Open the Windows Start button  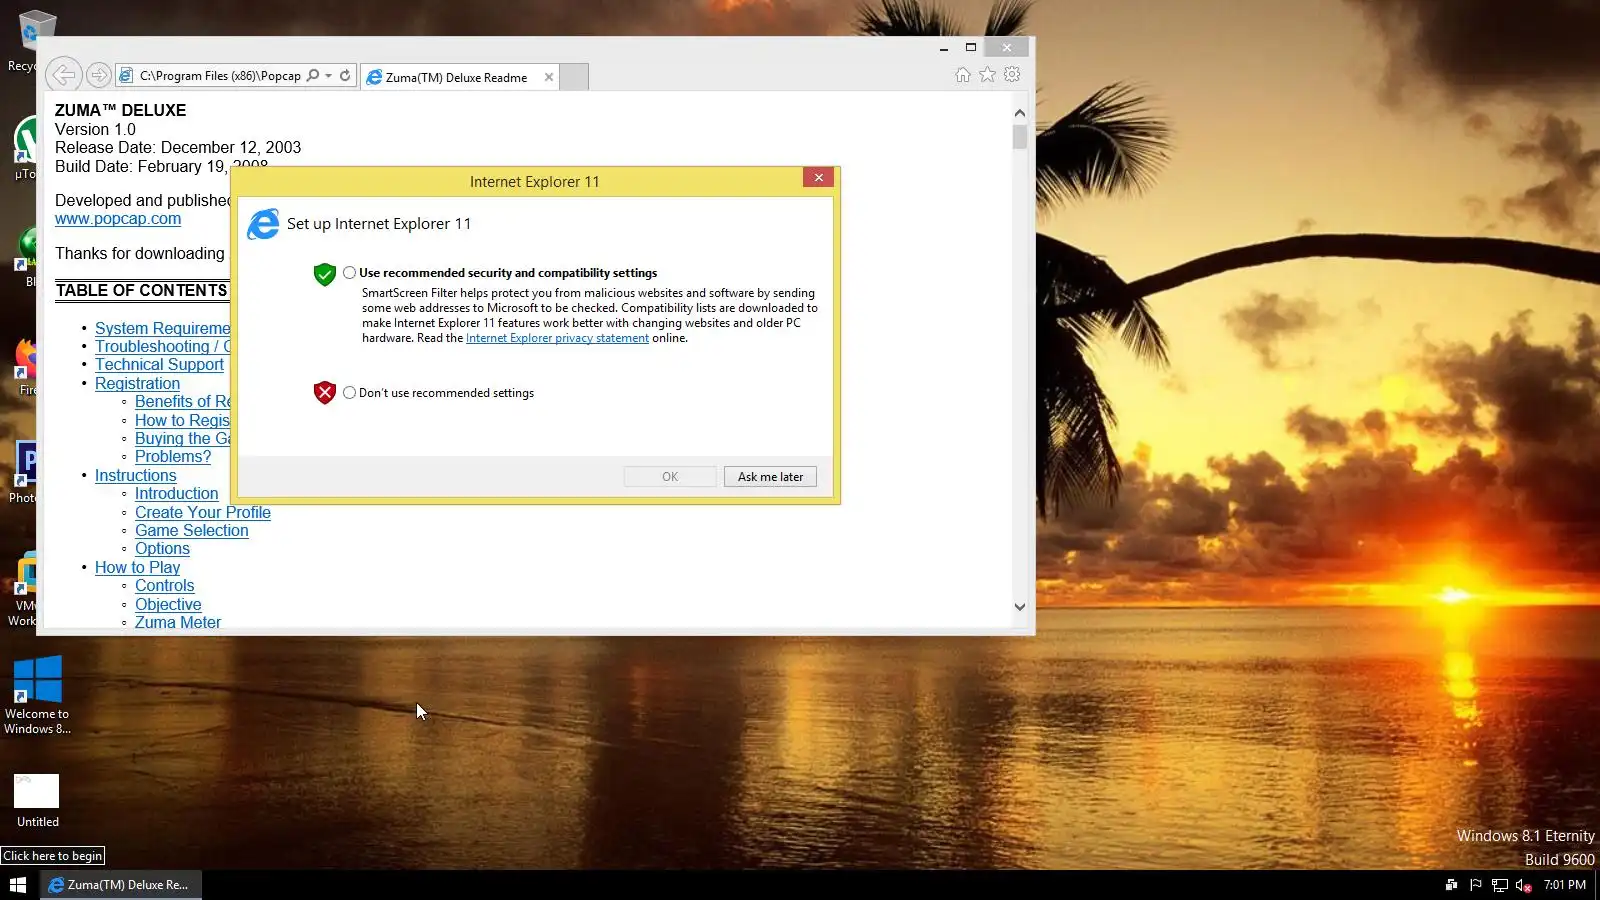pyautogui.click(x=18, y=885)
